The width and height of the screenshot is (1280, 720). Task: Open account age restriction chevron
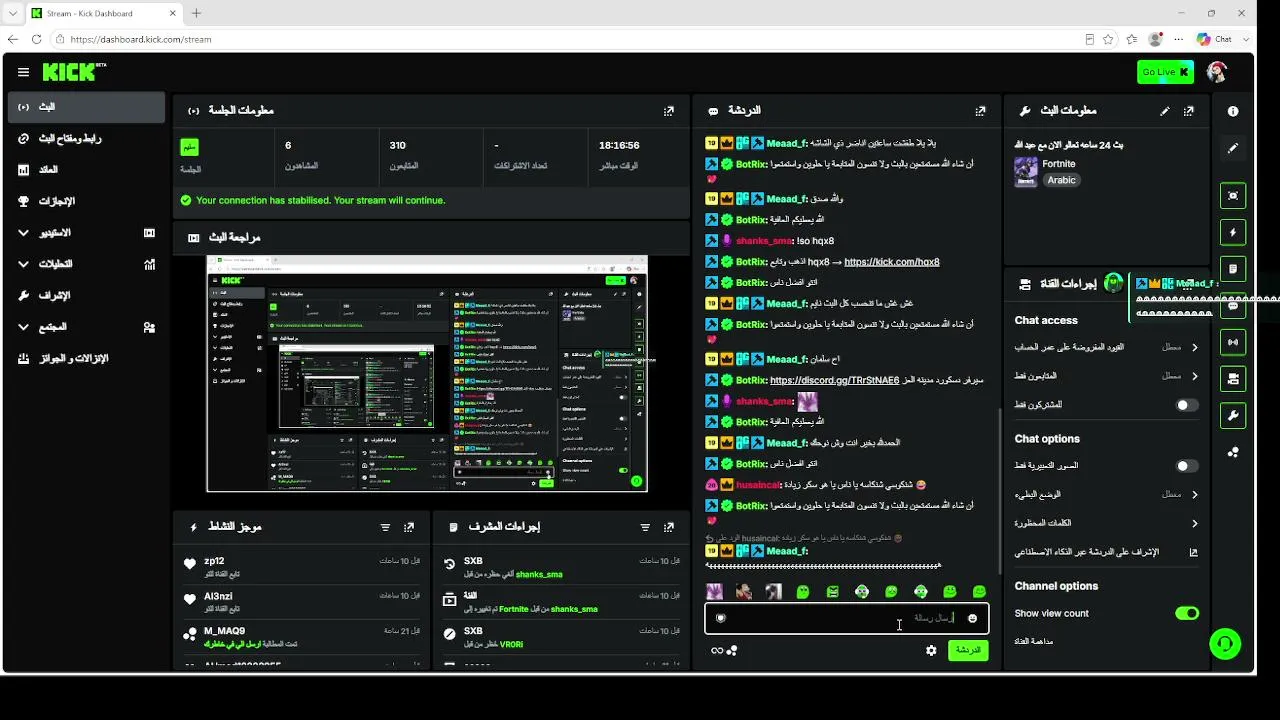[x=1194, y=347]
